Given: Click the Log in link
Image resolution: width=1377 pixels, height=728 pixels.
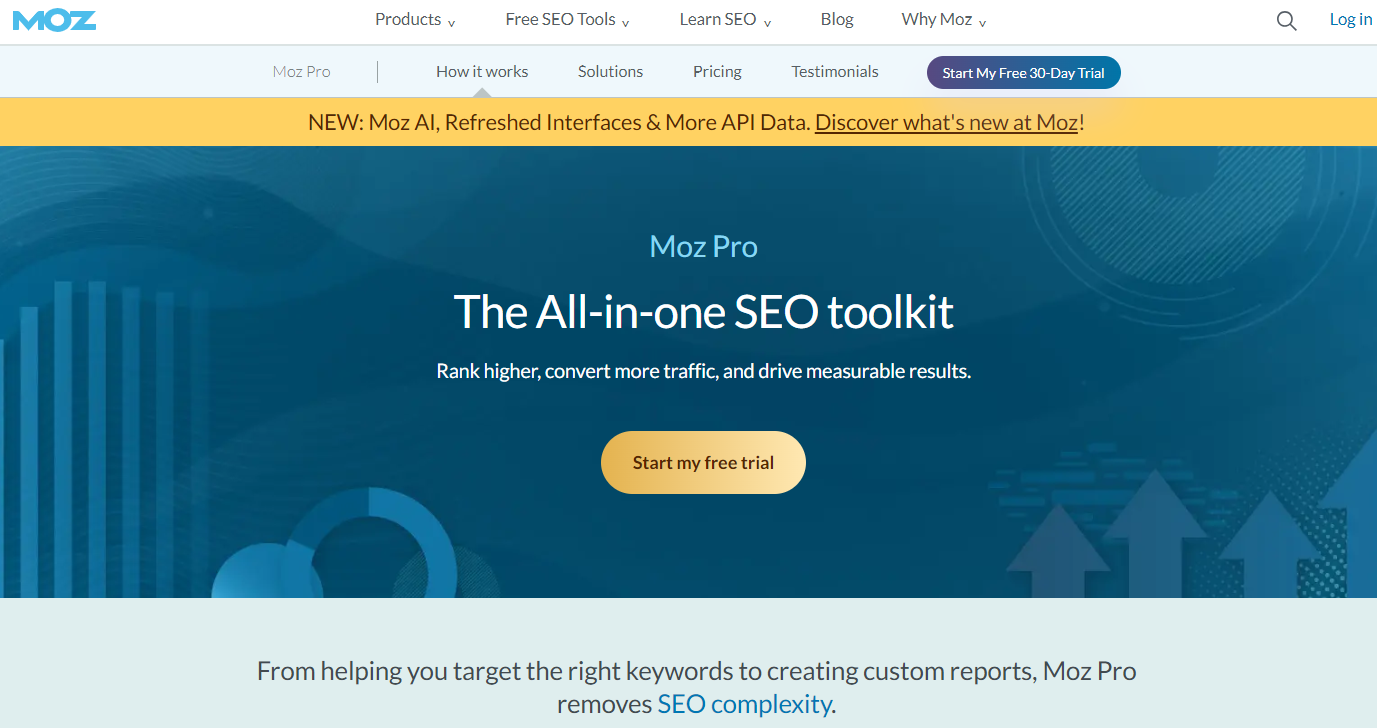Looking at the screenshot, I should 1350,20.
